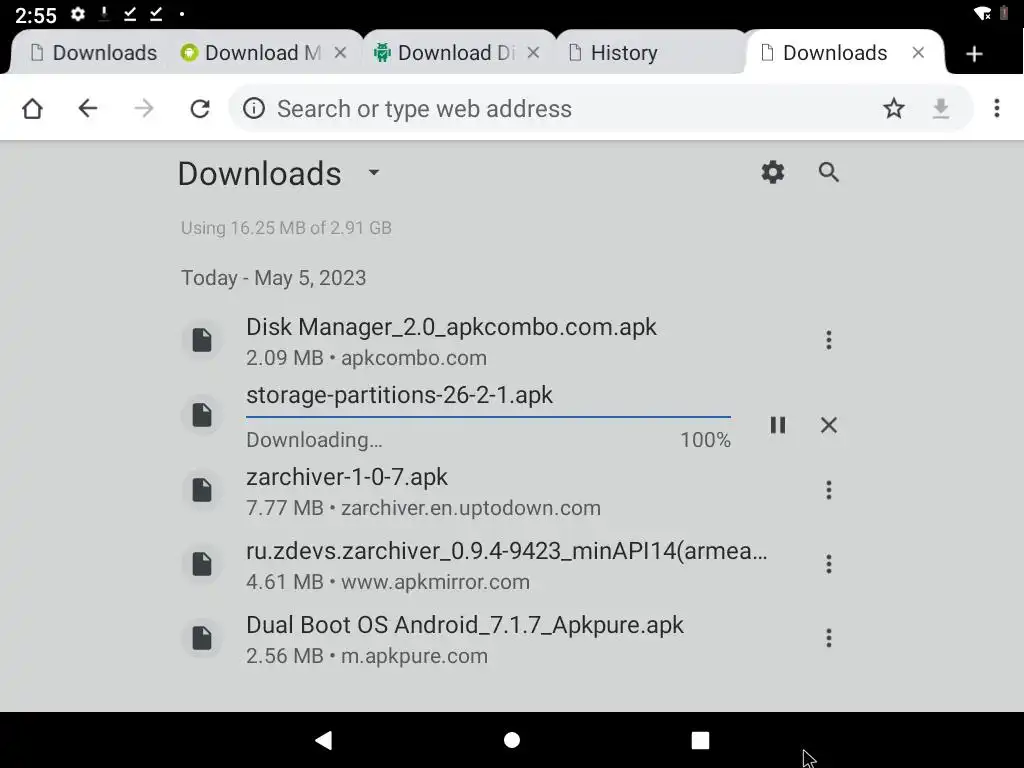Click the 2:55 clock in status bar
Viewport: 1024px width, 768px height.
point(36,15)
